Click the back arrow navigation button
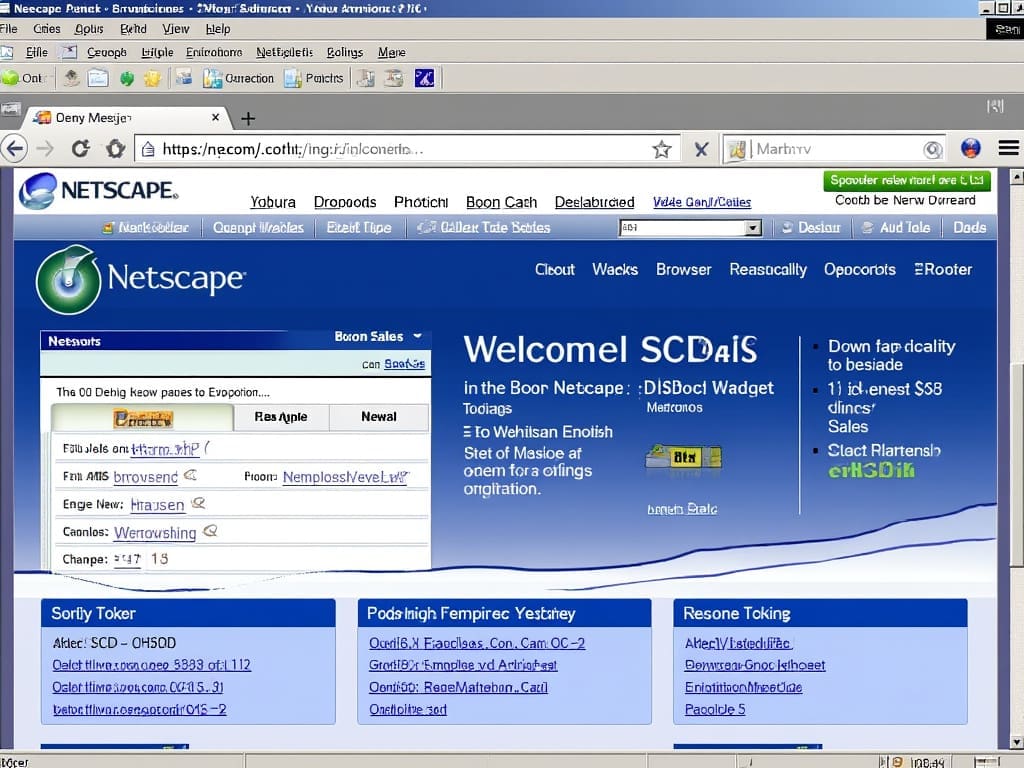Screen dimensions: 1024x768 tap(13, 149)
